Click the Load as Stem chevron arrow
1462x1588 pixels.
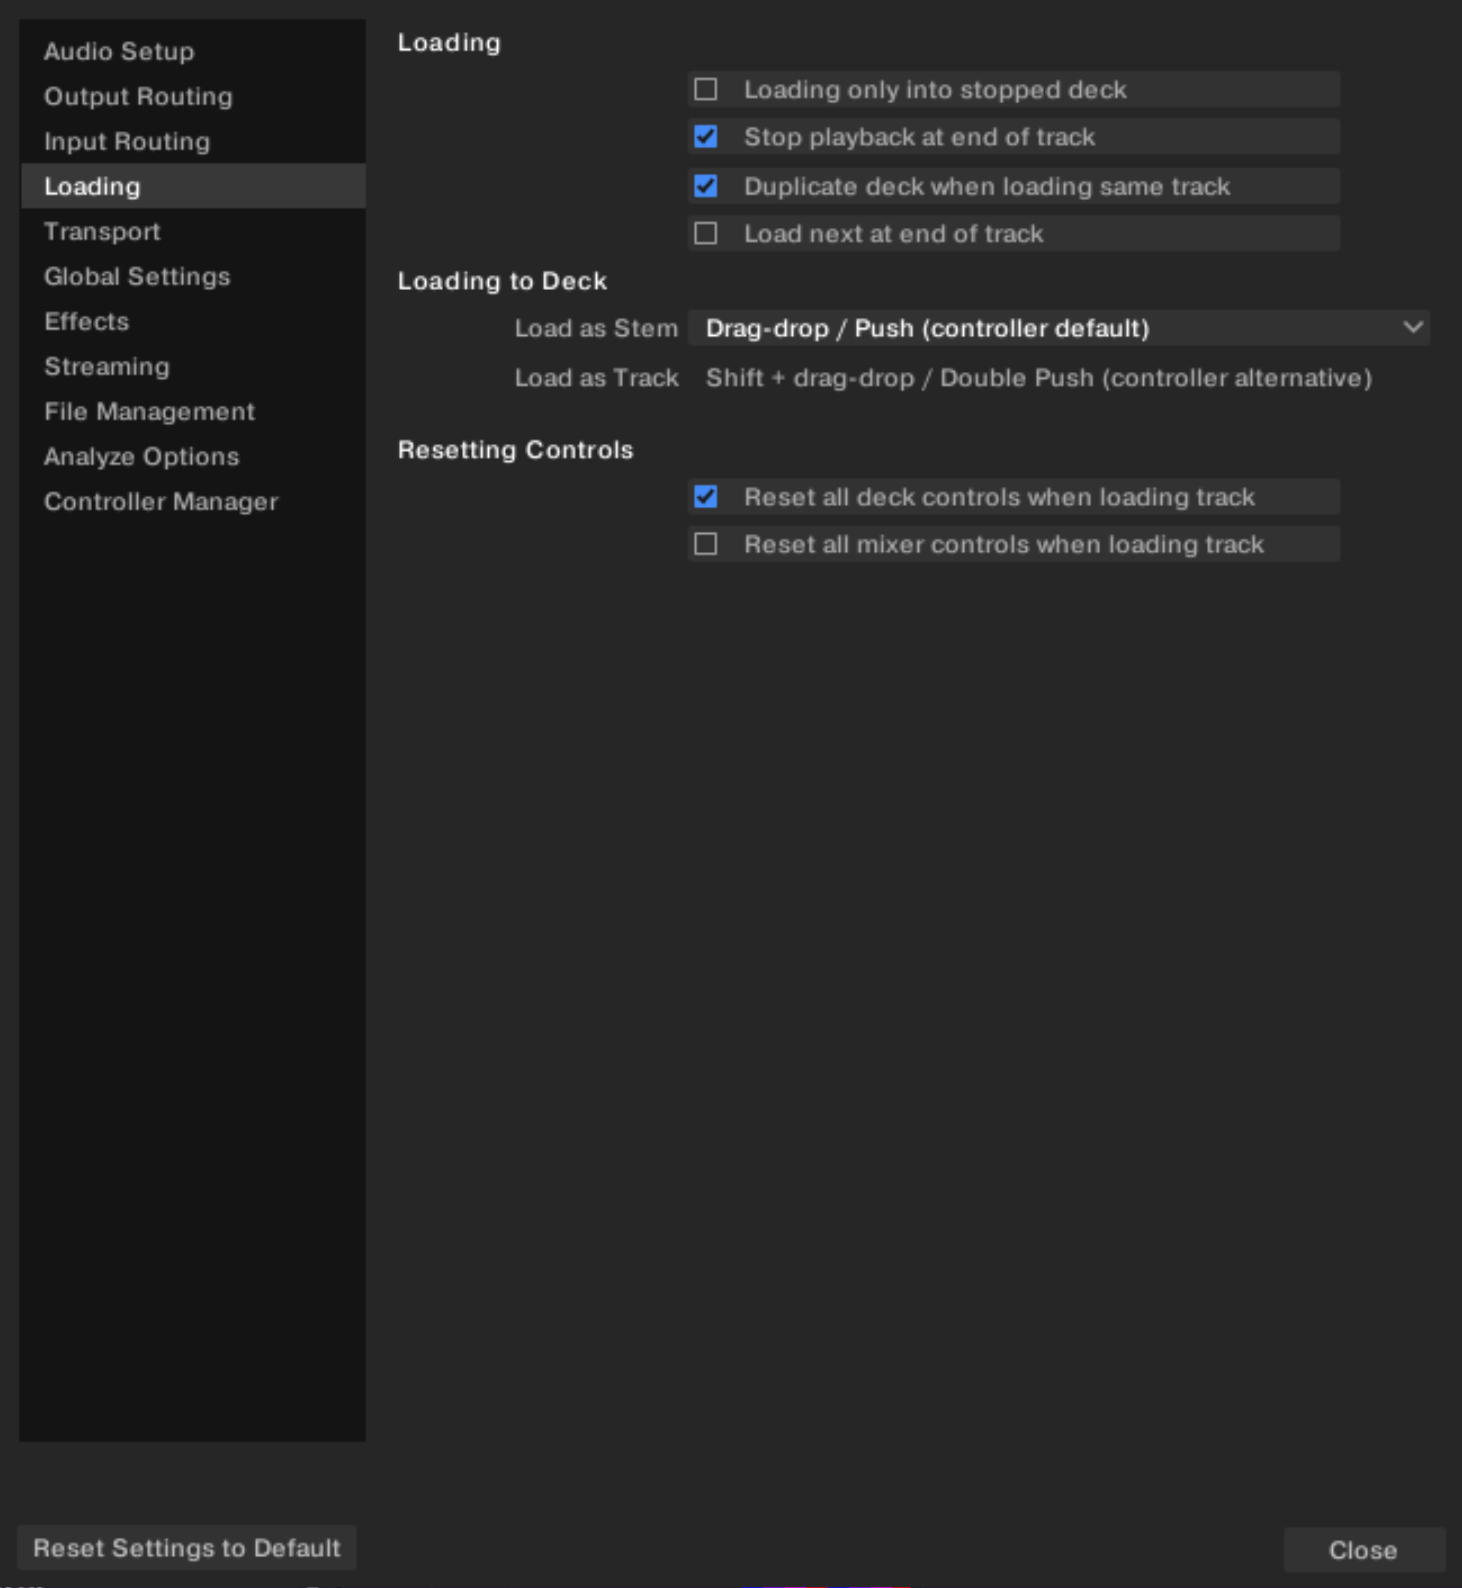coord(1413,327)
